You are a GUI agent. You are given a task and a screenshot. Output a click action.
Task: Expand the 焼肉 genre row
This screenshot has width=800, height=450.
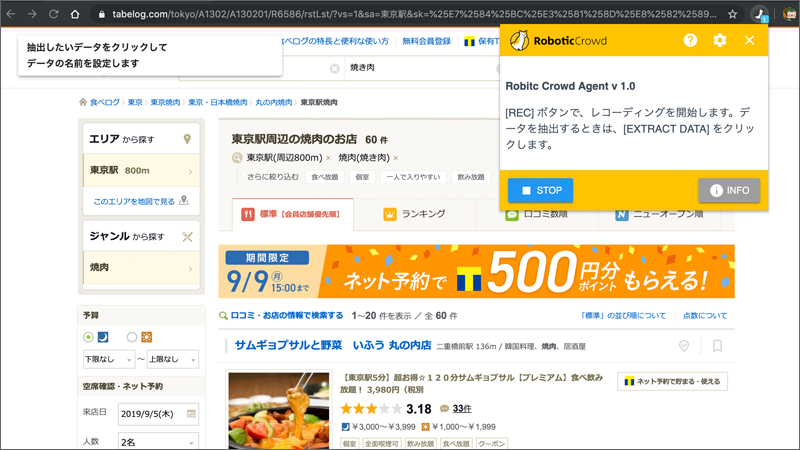click(141, 267)
